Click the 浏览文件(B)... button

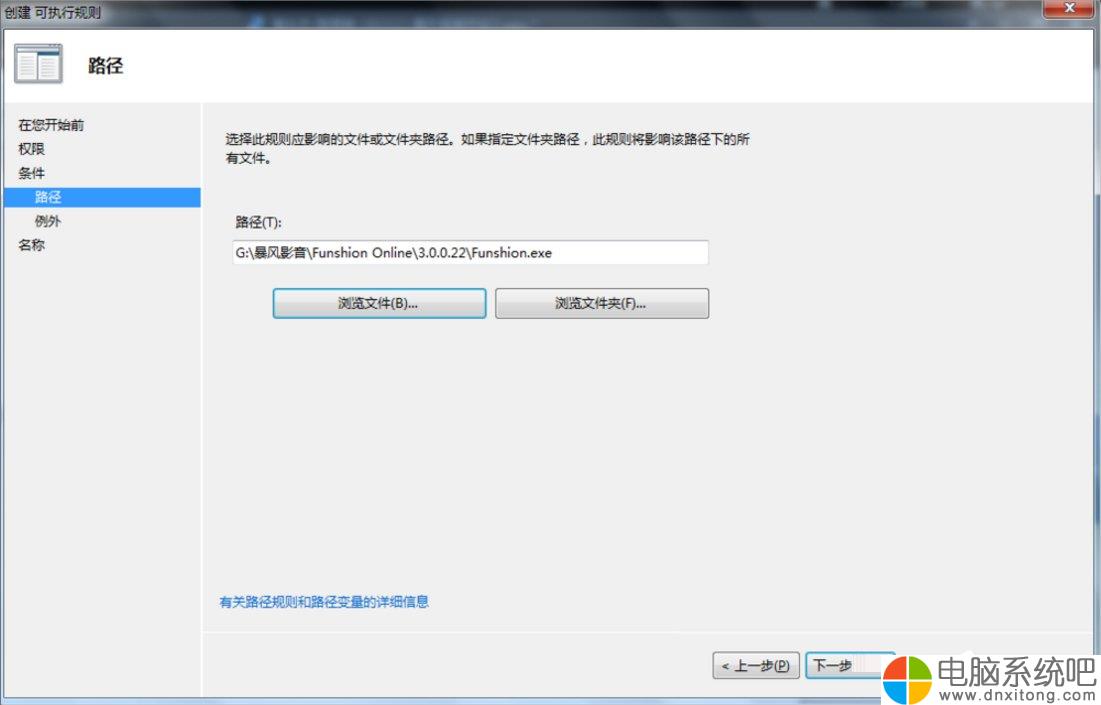click(x=379, y=303)
